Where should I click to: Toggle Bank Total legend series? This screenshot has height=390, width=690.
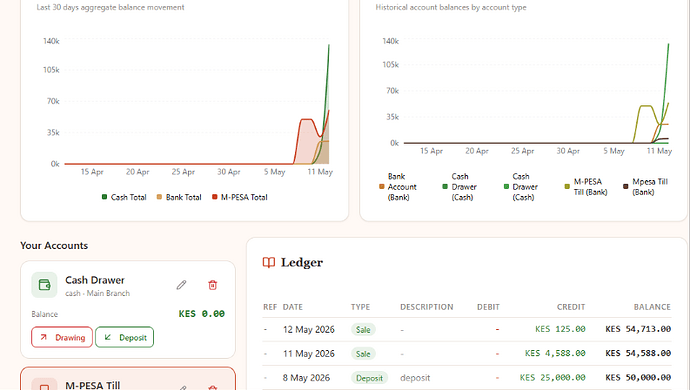coord(179,197)
